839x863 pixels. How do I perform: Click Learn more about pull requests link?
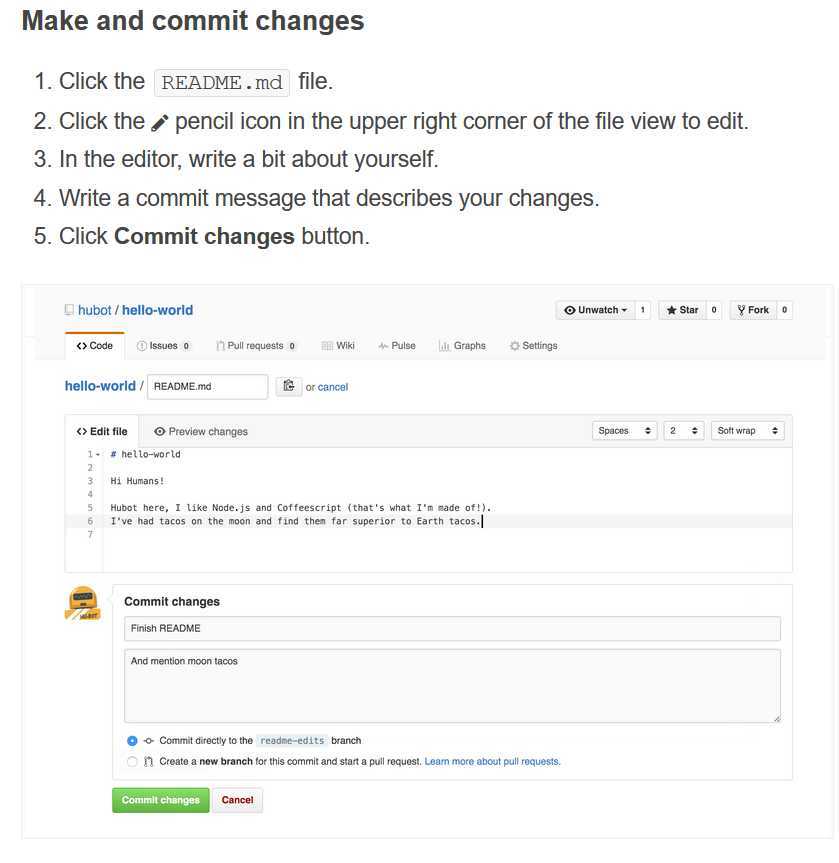tap(492, 762)
